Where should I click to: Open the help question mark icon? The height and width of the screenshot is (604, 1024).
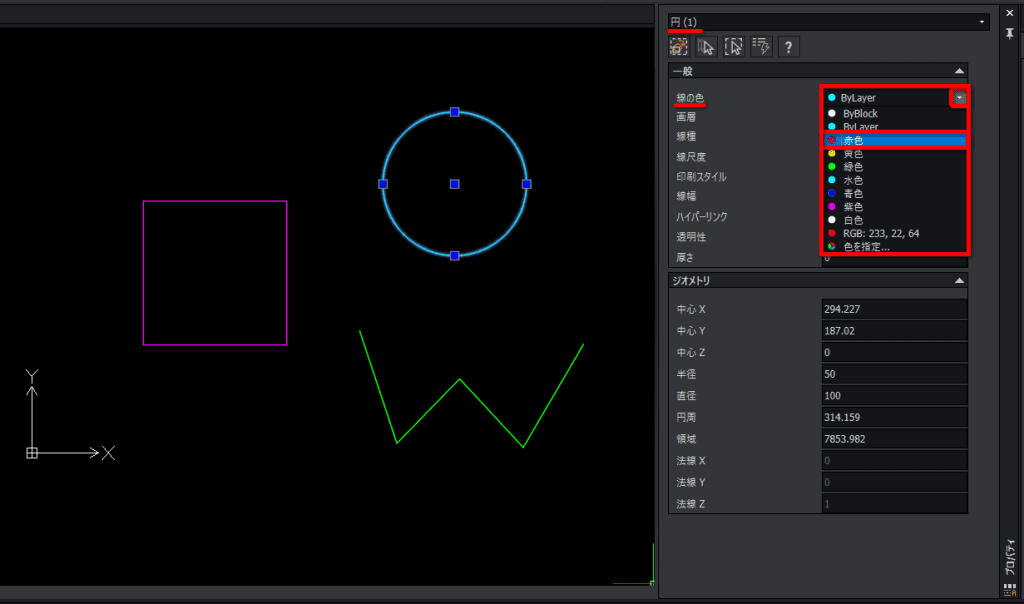coord(788,47)
